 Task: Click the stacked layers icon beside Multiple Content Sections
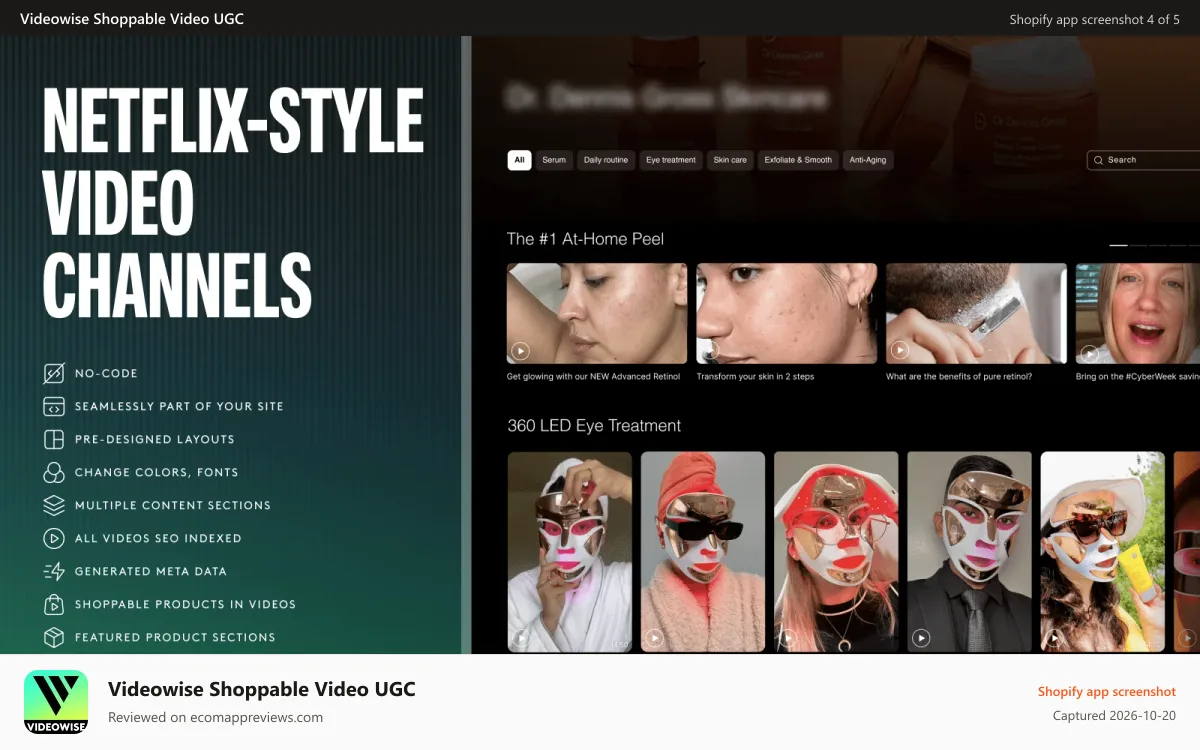54,506
